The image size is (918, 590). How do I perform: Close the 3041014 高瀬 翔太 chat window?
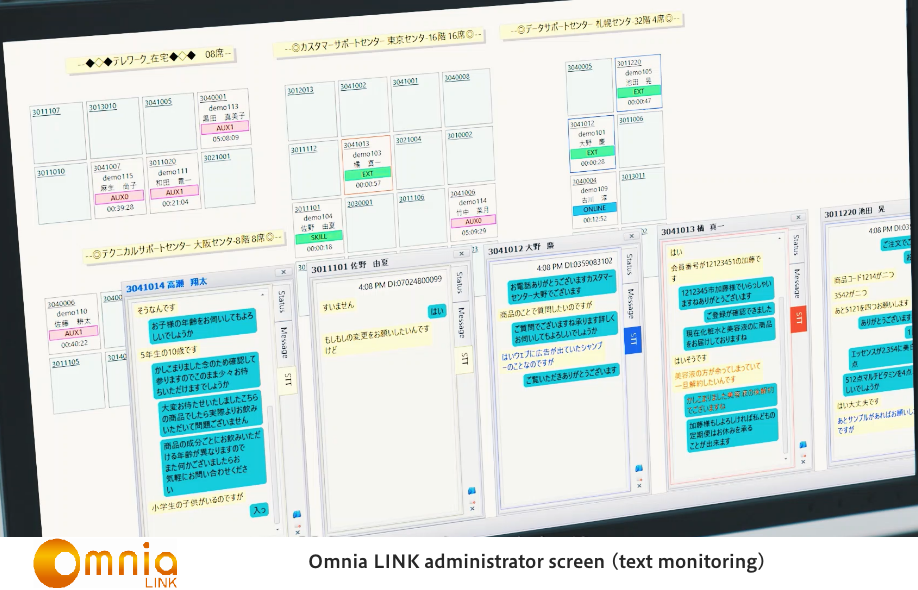pos(283,272)
